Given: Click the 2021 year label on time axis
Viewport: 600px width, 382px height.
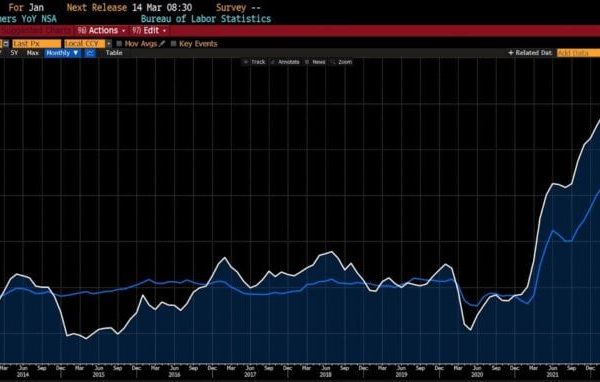Looking at the screenshot, I should (x=552, y=375).
